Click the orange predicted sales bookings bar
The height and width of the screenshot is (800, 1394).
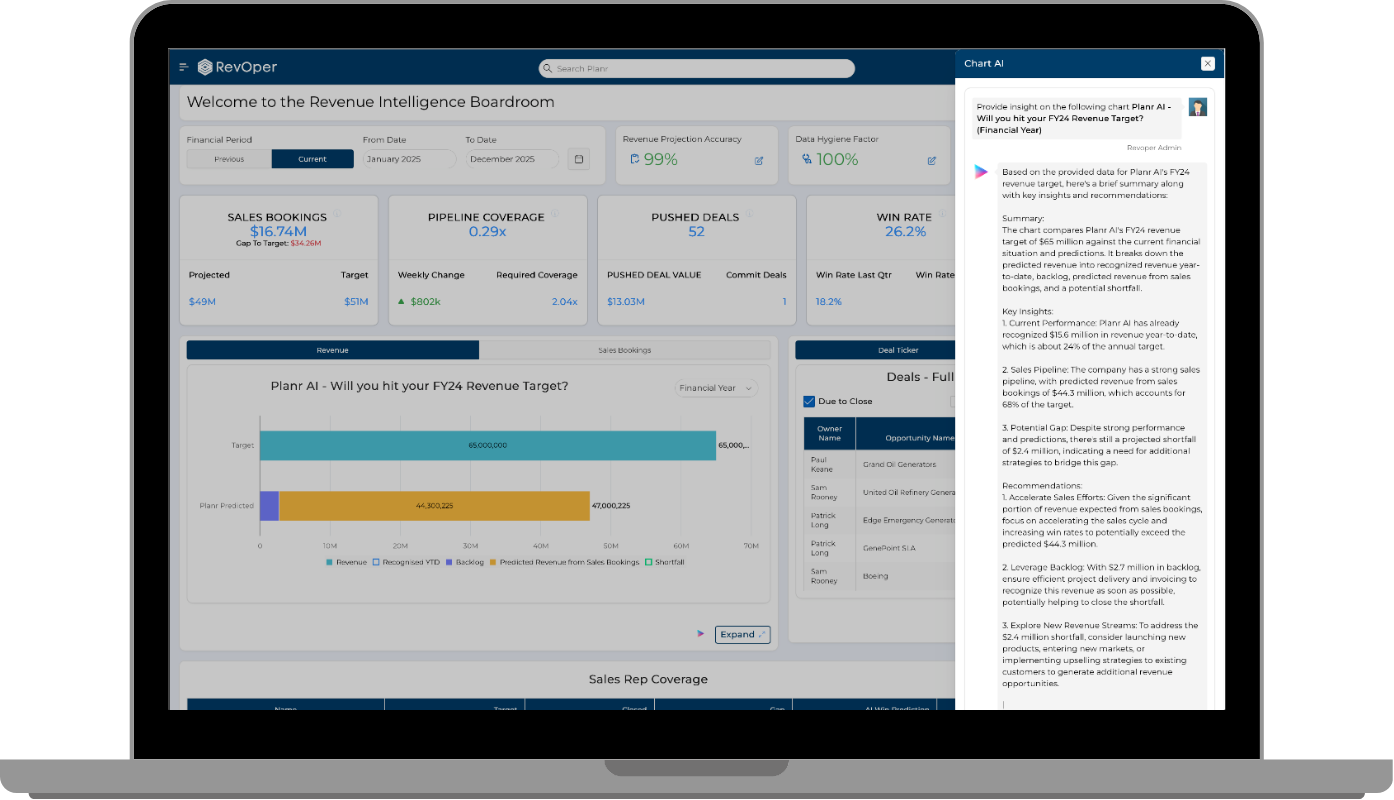coord(434,506)
